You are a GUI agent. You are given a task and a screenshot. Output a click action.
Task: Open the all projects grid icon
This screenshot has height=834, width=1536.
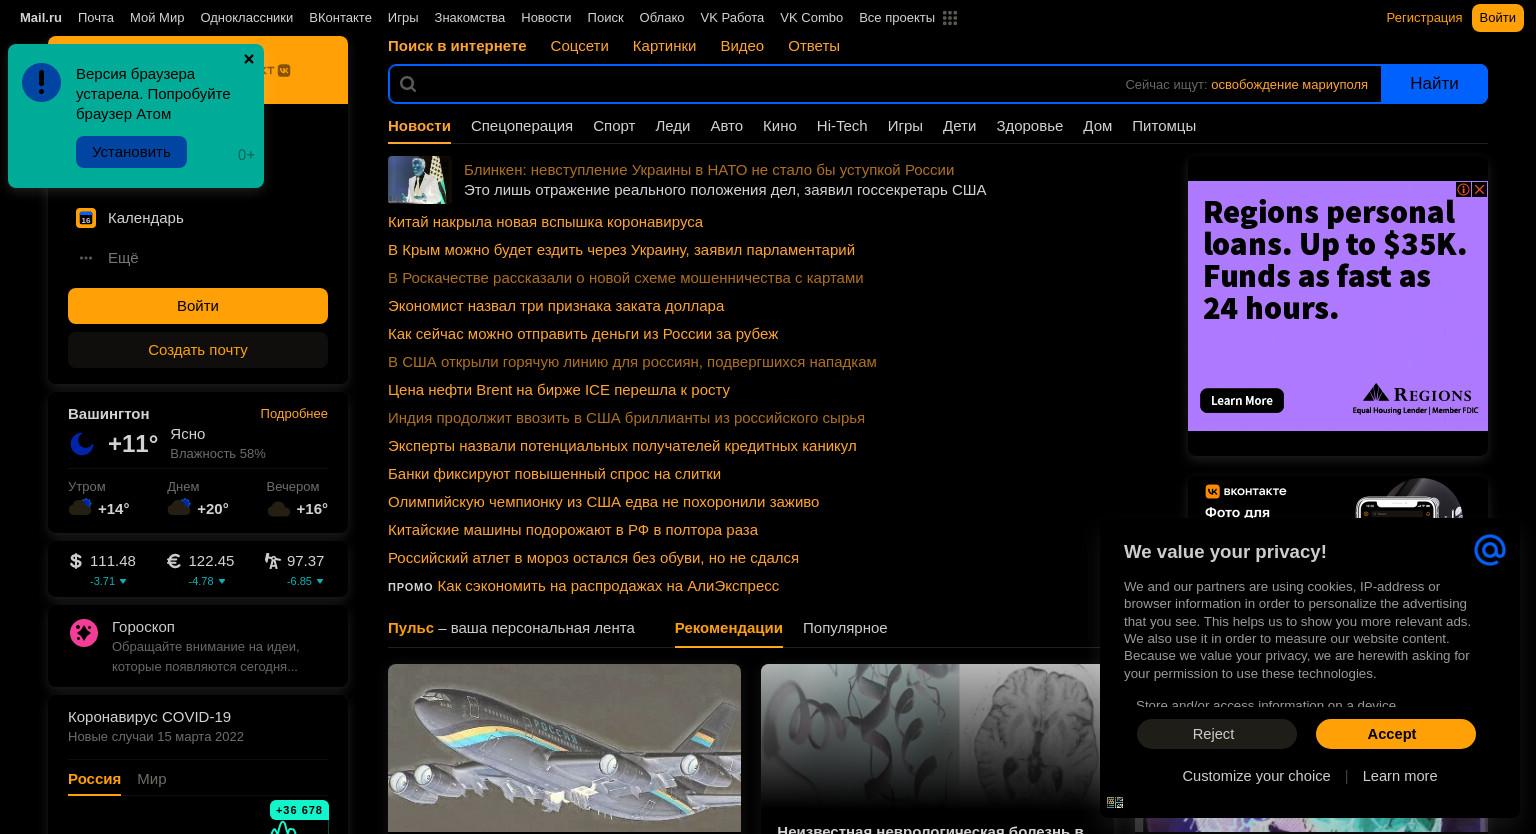[950, 18]
